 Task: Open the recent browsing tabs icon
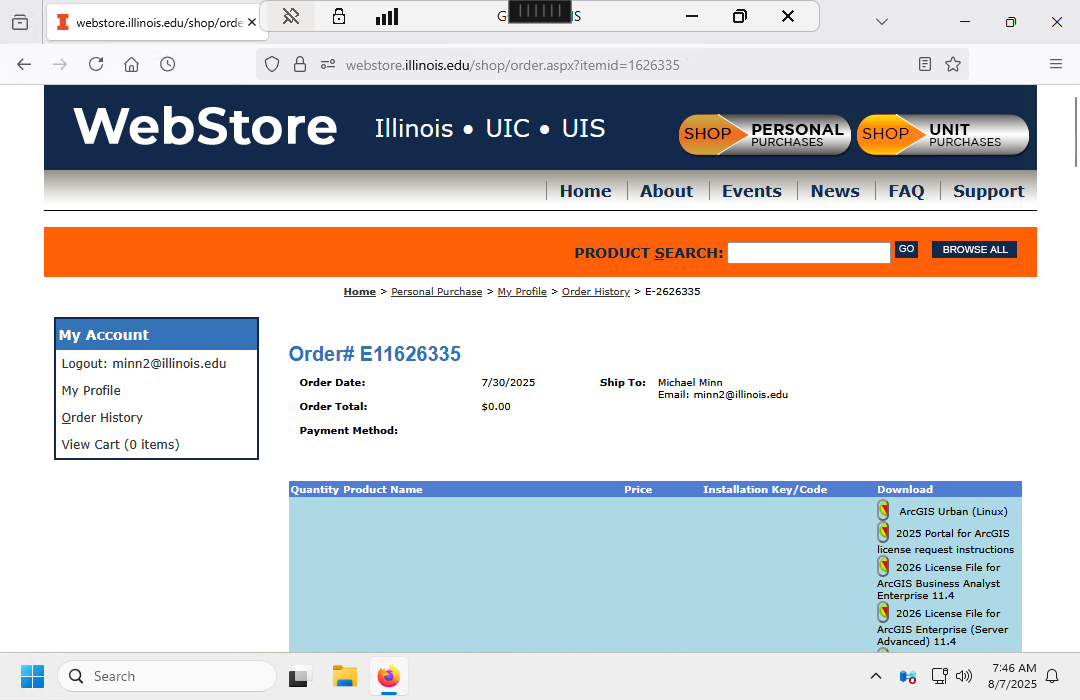tap(21, 22)
